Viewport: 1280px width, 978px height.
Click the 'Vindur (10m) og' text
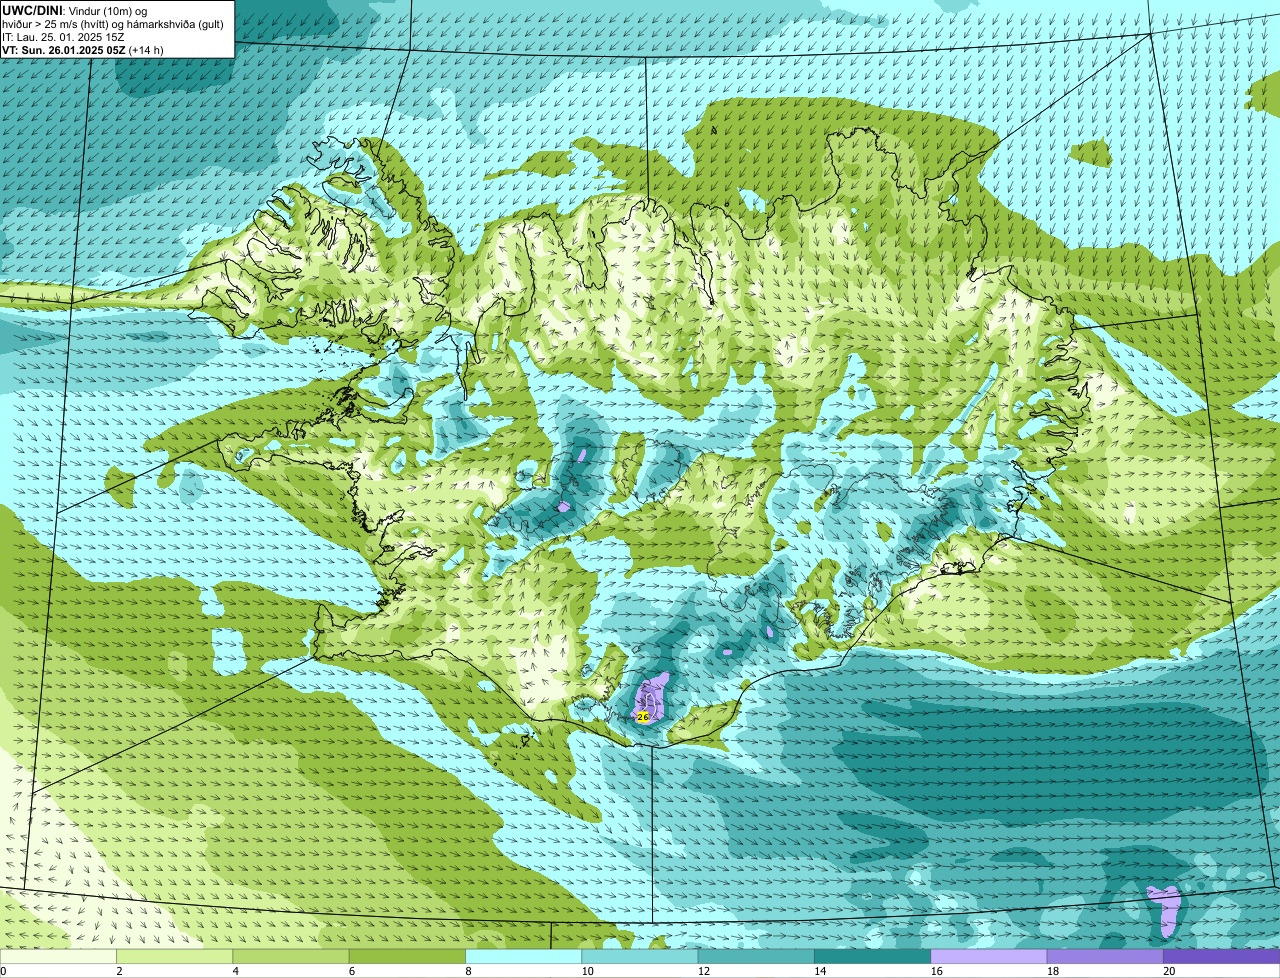107,10
